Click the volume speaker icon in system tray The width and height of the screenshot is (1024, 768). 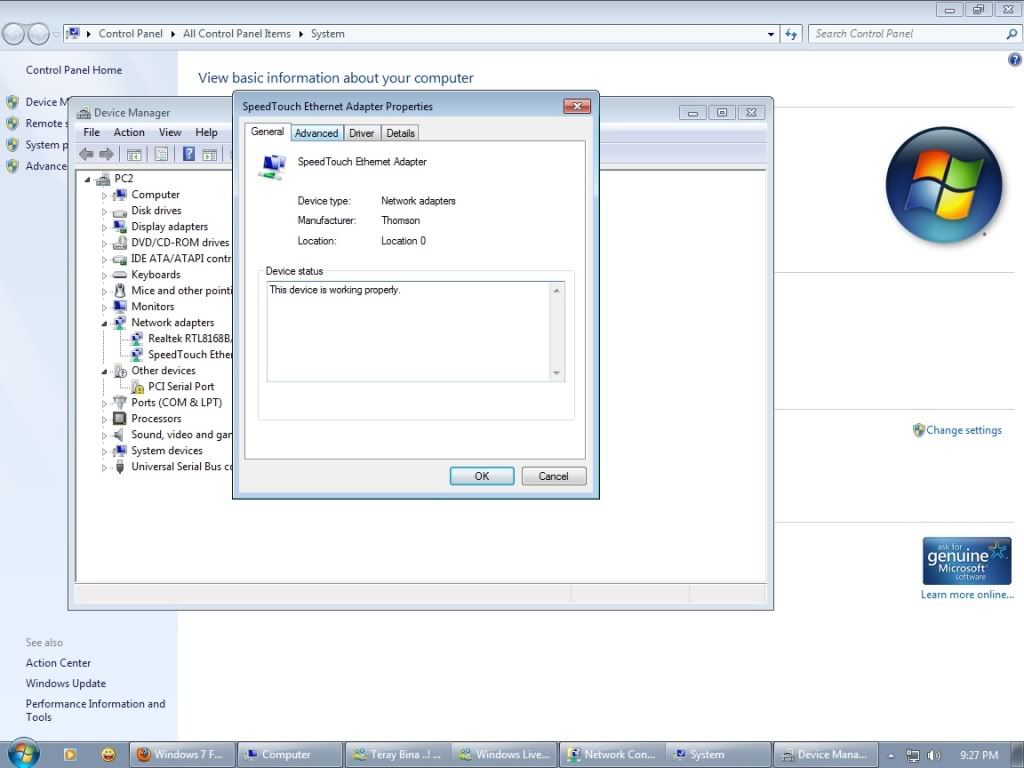point(934,756)
